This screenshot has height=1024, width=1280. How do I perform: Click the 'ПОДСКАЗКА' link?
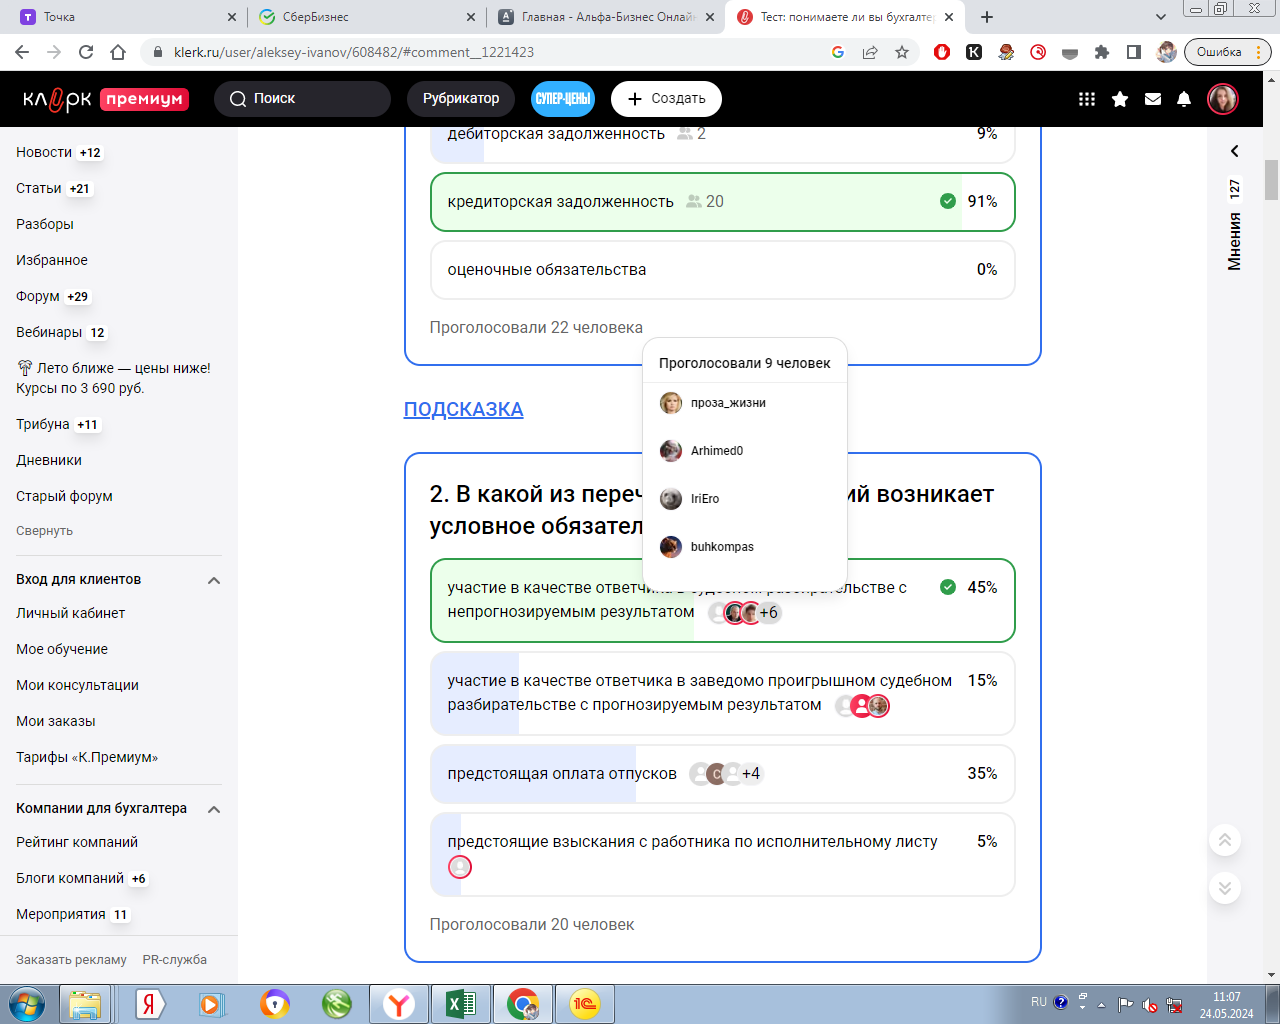click(463, 409)
